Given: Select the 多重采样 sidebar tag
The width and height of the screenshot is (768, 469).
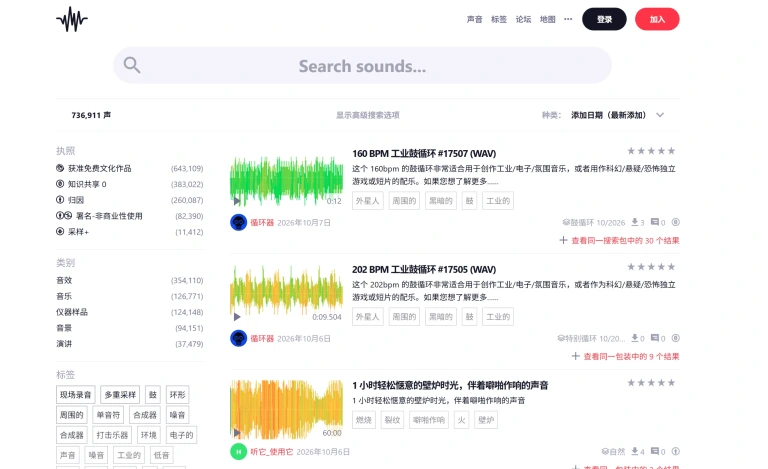Looking at the screenshot, I should (120, 395).
